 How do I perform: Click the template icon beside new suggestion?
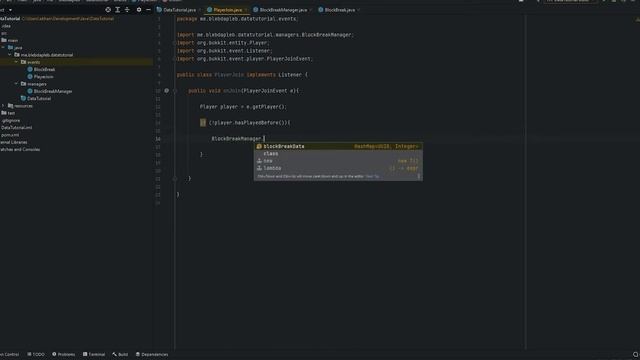[x=259, y=161]
